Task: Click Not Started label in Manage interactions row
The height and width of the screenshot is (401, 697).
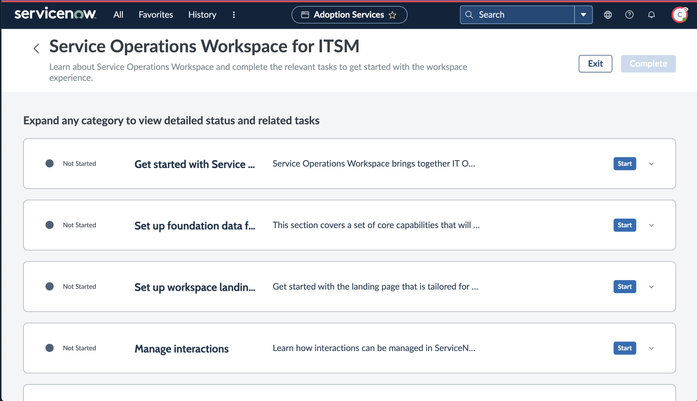Action: pos(79,348)
